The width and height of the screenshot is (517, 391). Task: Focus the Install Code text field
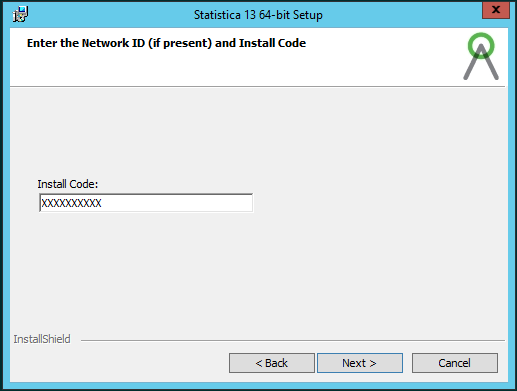tap(146, 203)
